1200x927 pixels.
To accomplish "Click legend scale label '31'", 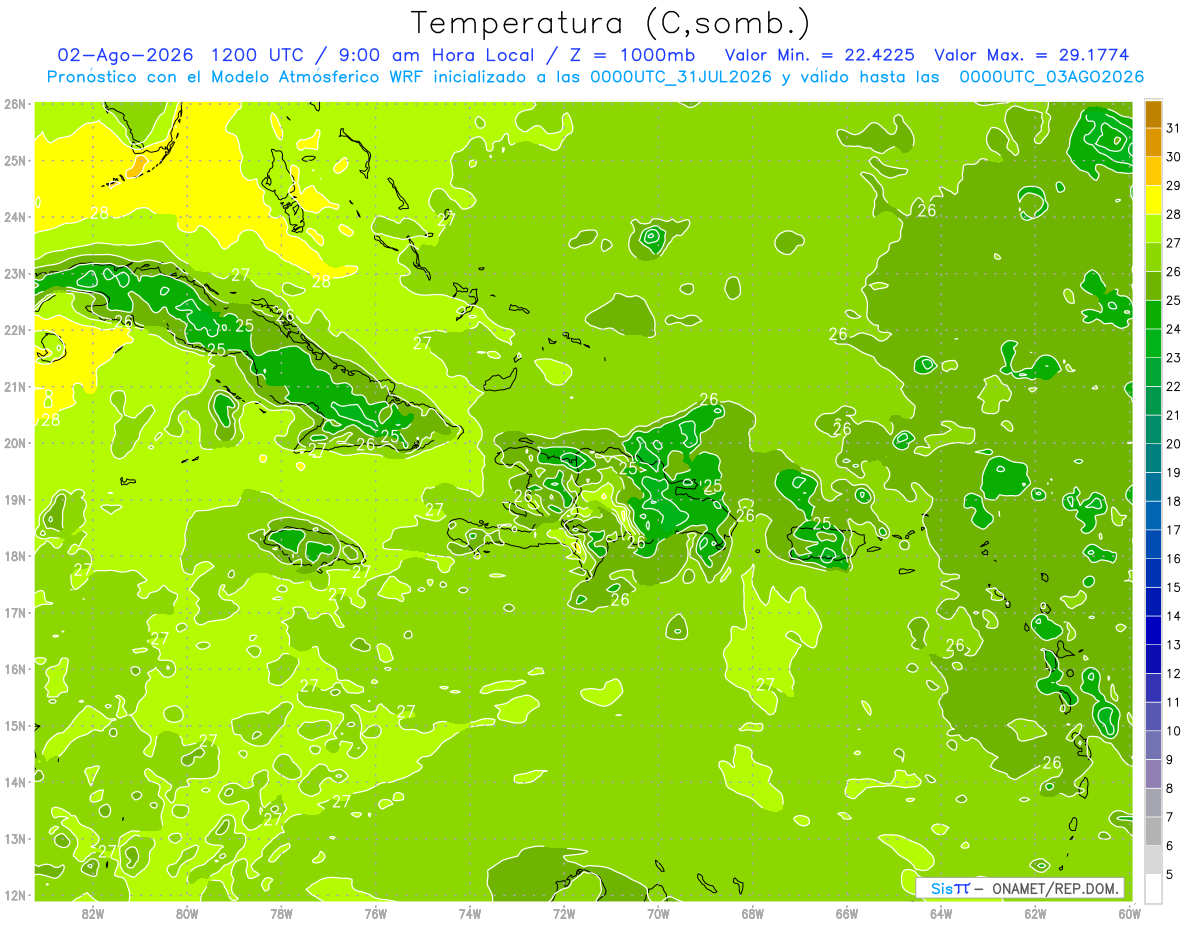I will pyautogui.click(x=1174, y=128).
